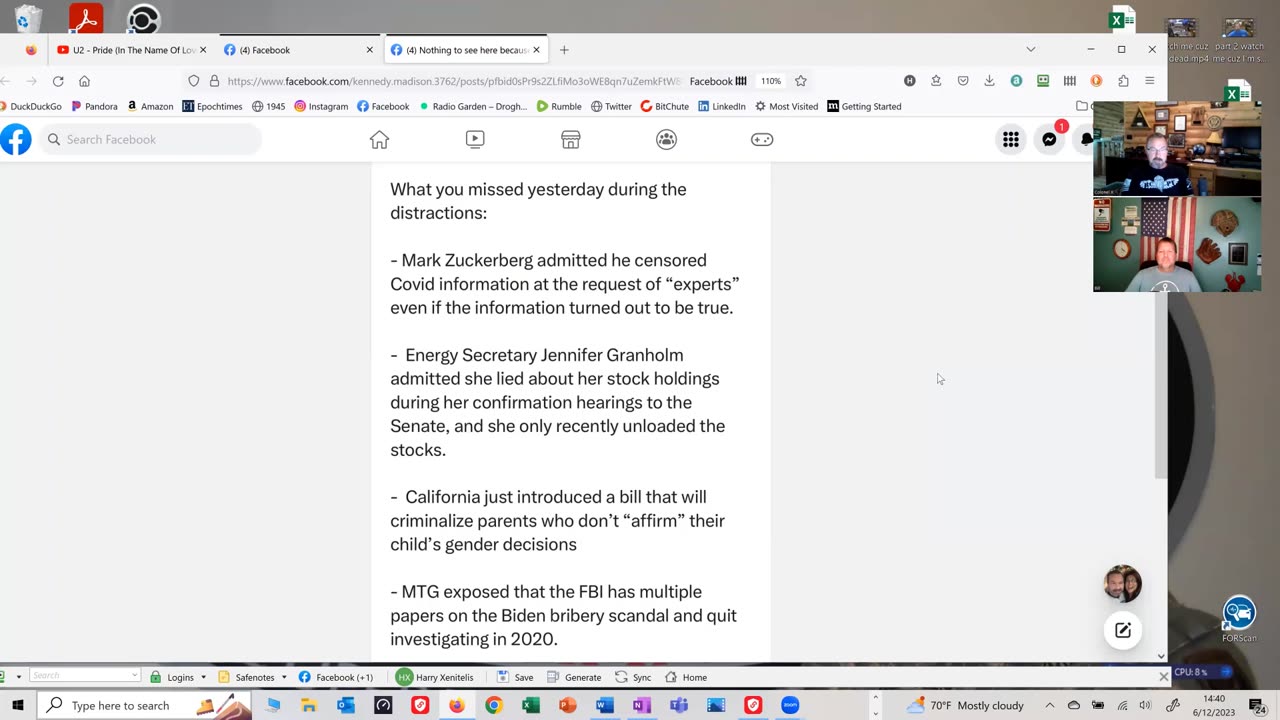Open a new browser tab
The image size is (1280, 720).
pyautogui.click(x=564, y=50)
